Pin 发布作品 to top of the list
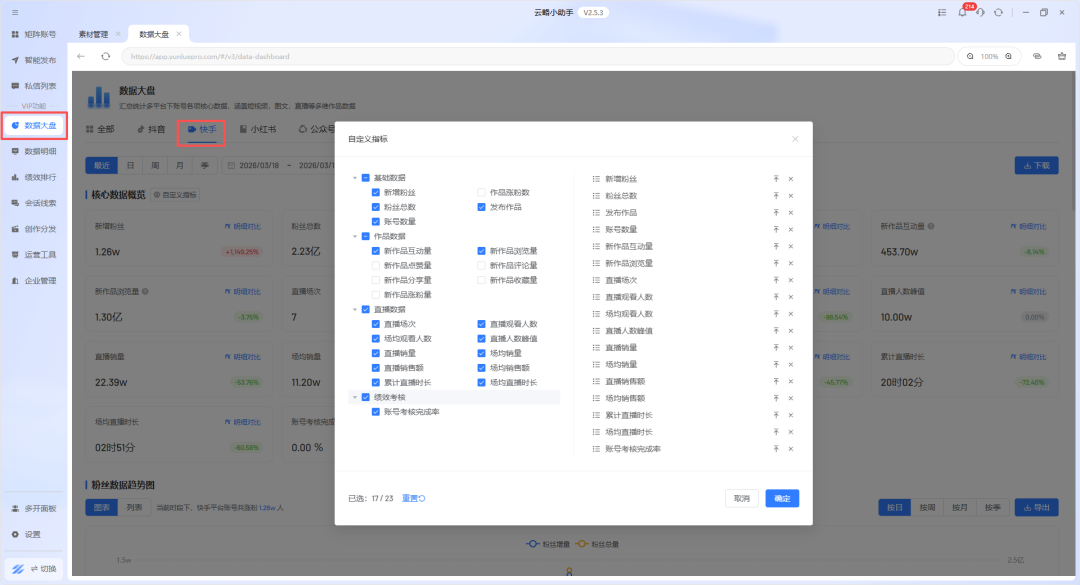This screenshot has width=1080, height=585. pos(776,212)
